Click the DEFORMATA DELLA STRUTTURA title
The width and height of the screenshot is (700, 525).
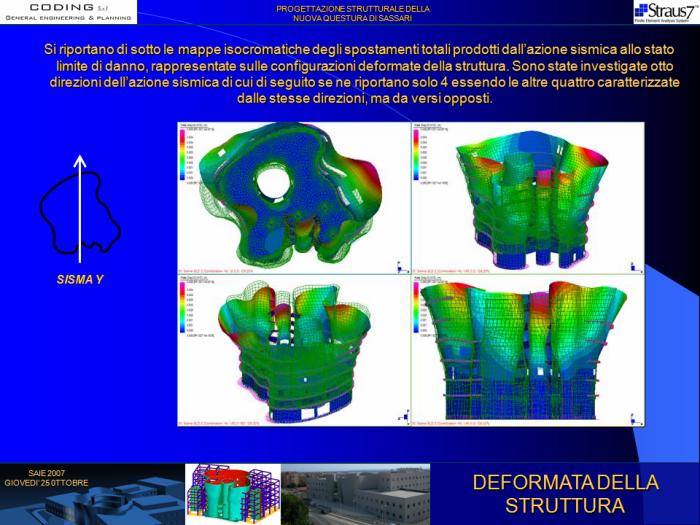coord(565,494)
